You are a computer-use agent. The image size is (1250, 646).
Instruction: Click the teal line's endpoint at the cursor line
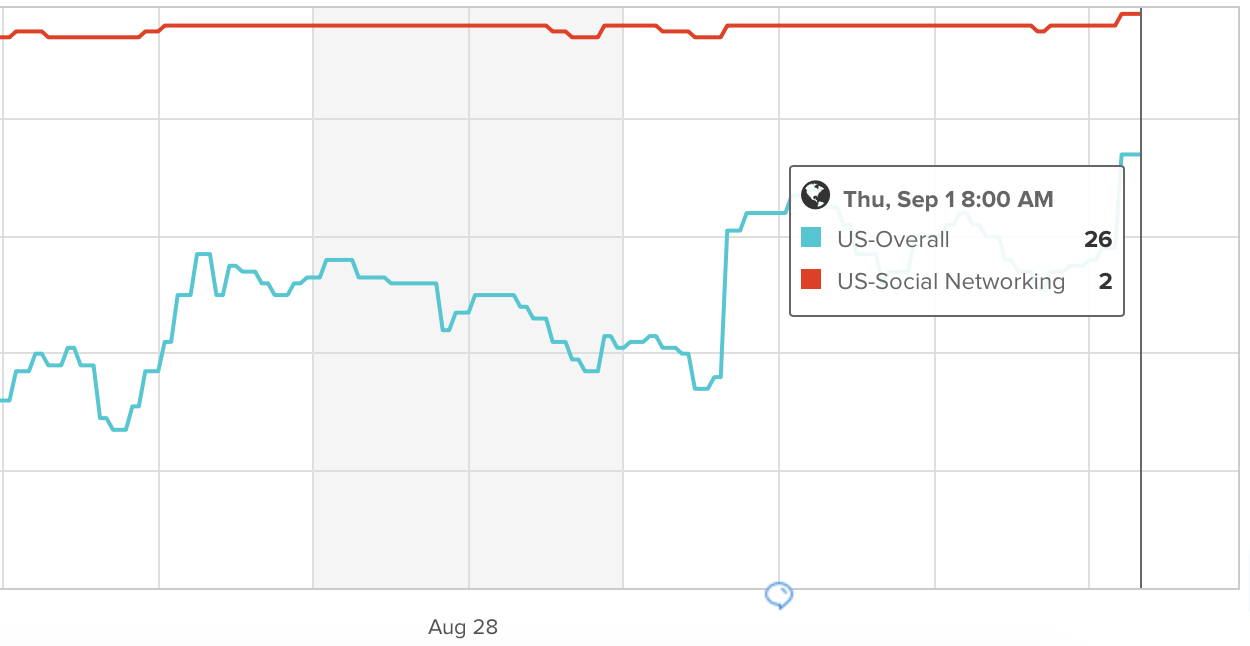coord(1138,155)
